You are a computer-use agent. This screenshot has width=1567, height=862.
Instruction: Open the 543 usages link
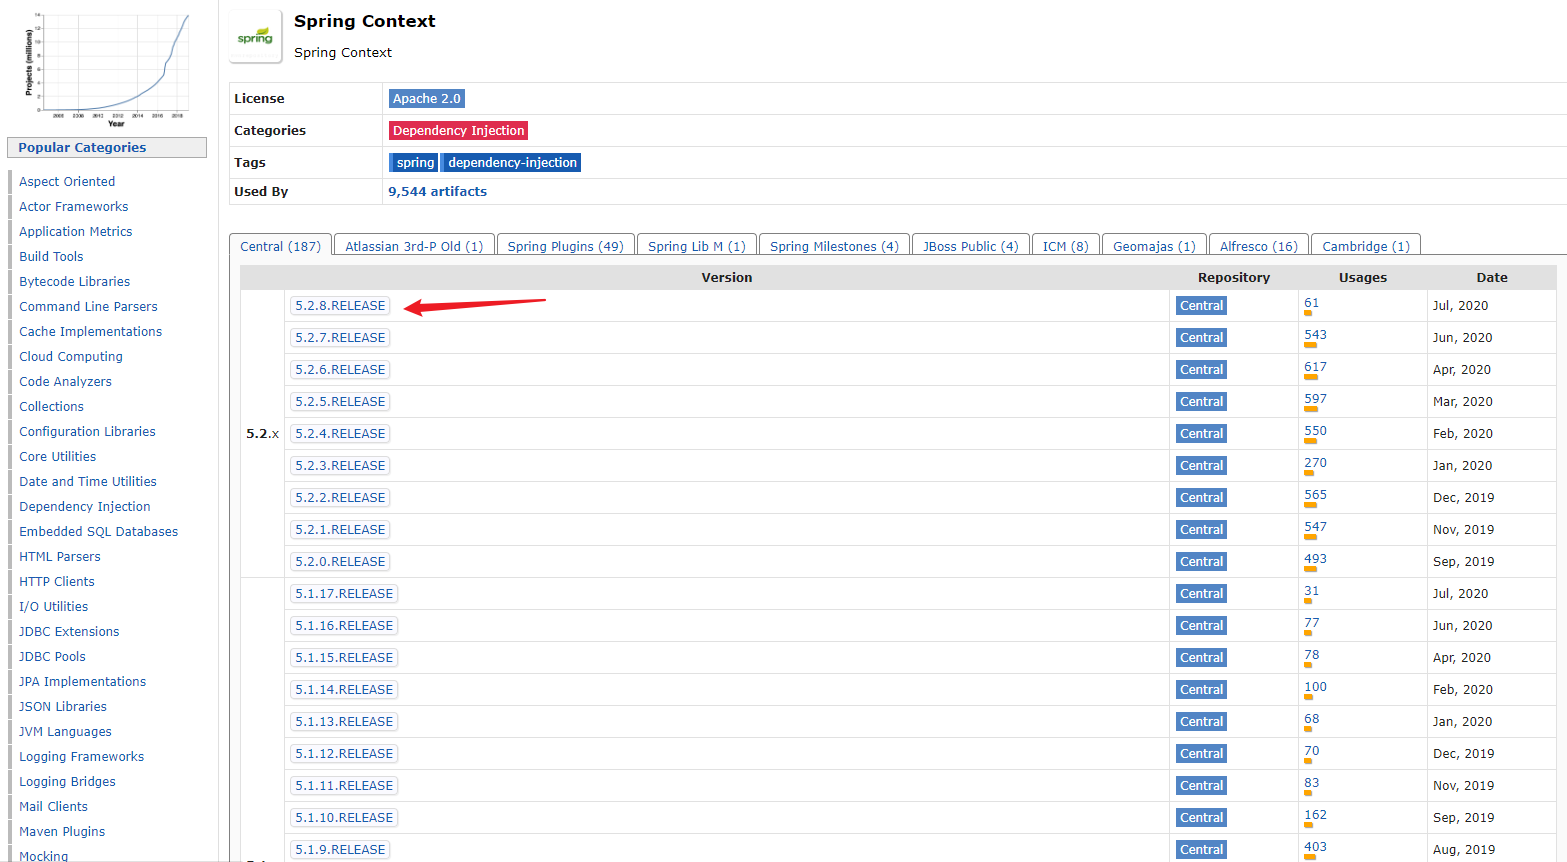click(1315, 335)
